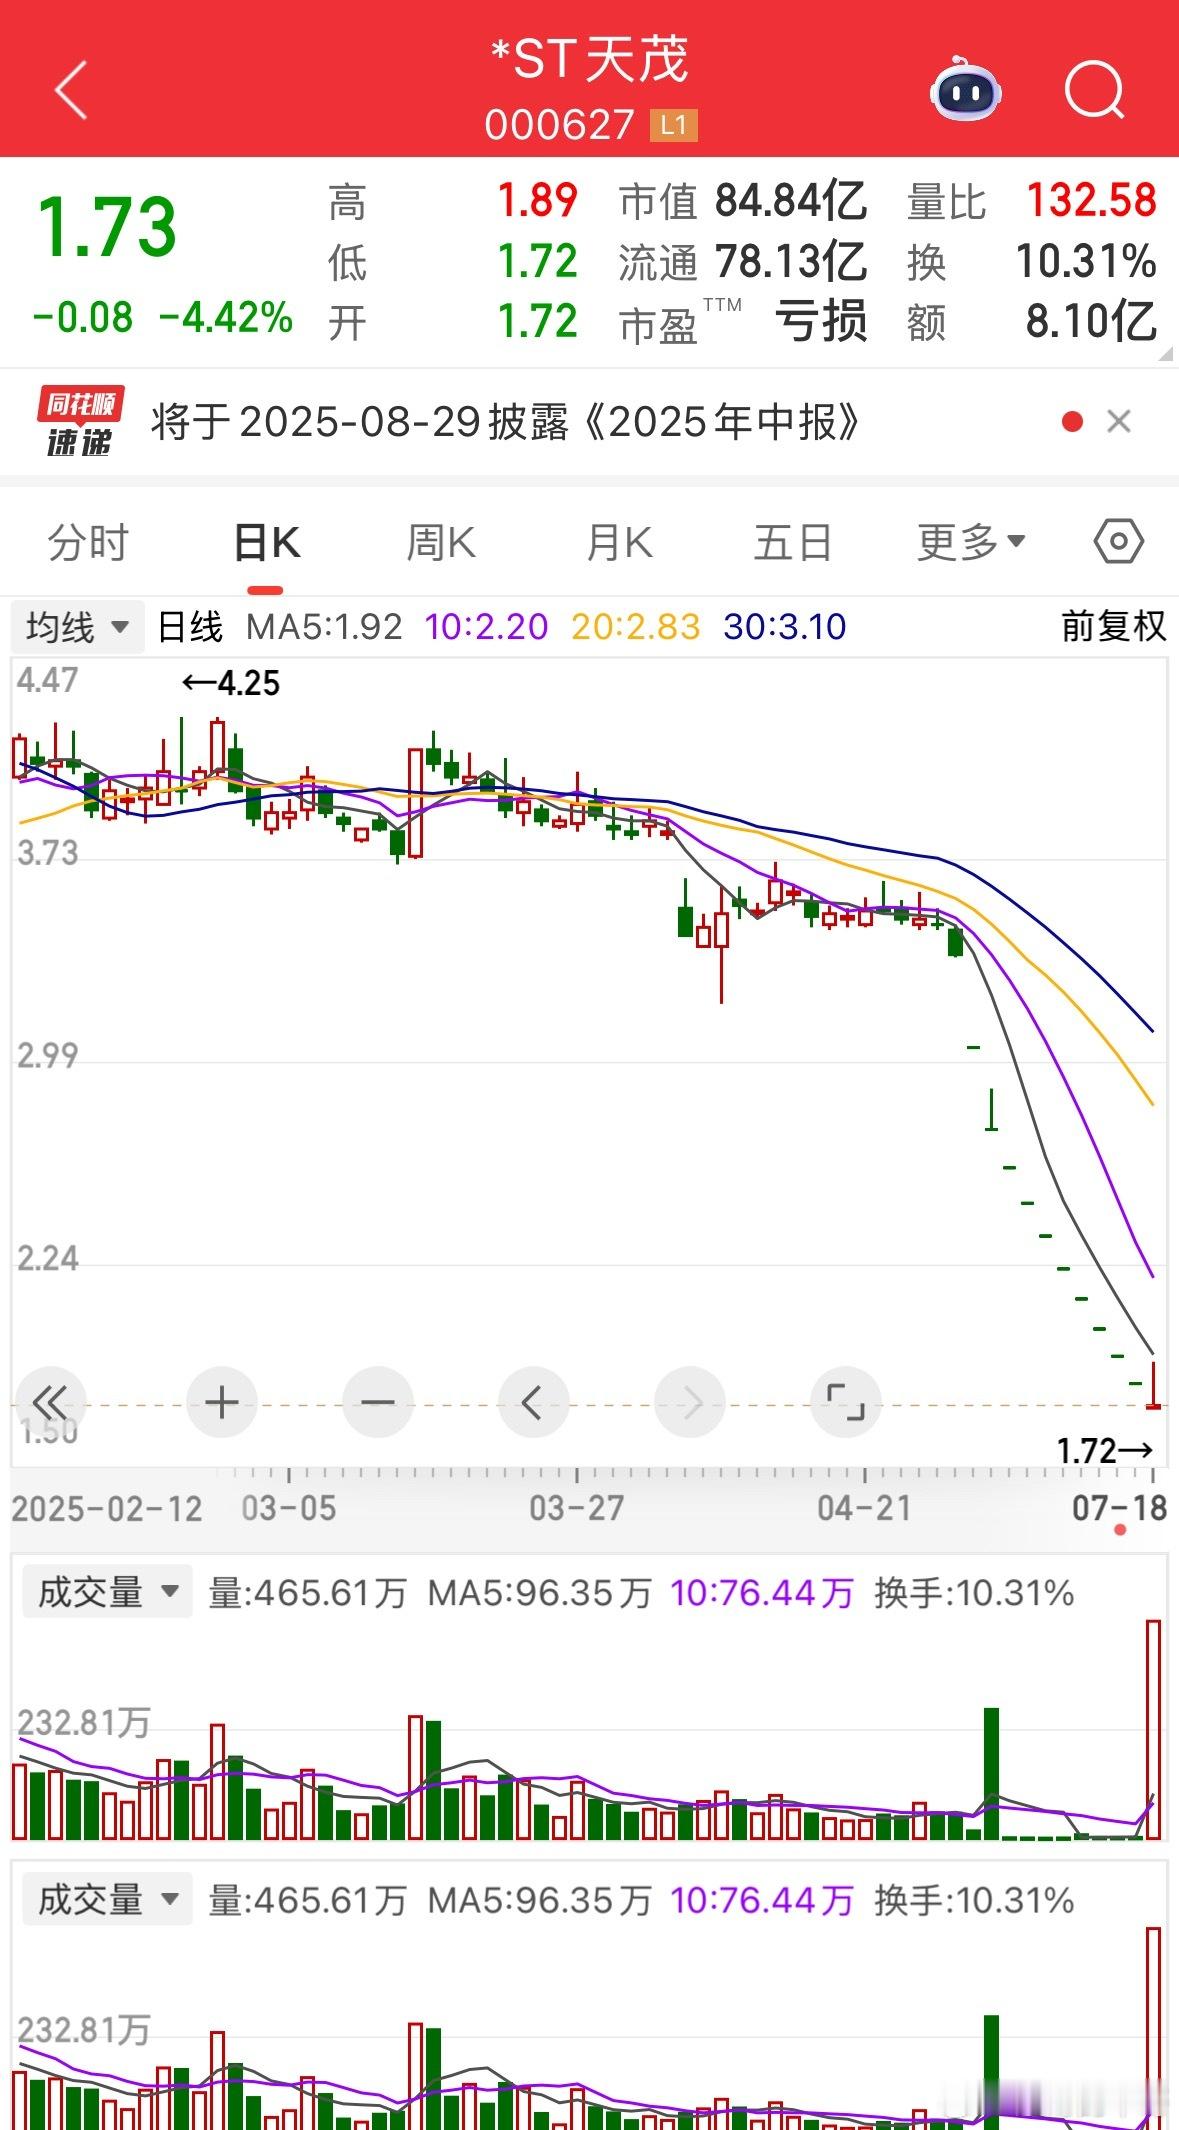Tap the 07-18 date label
The height and width of the screenshot is (2130, 1179).
pos(1119,1508)
